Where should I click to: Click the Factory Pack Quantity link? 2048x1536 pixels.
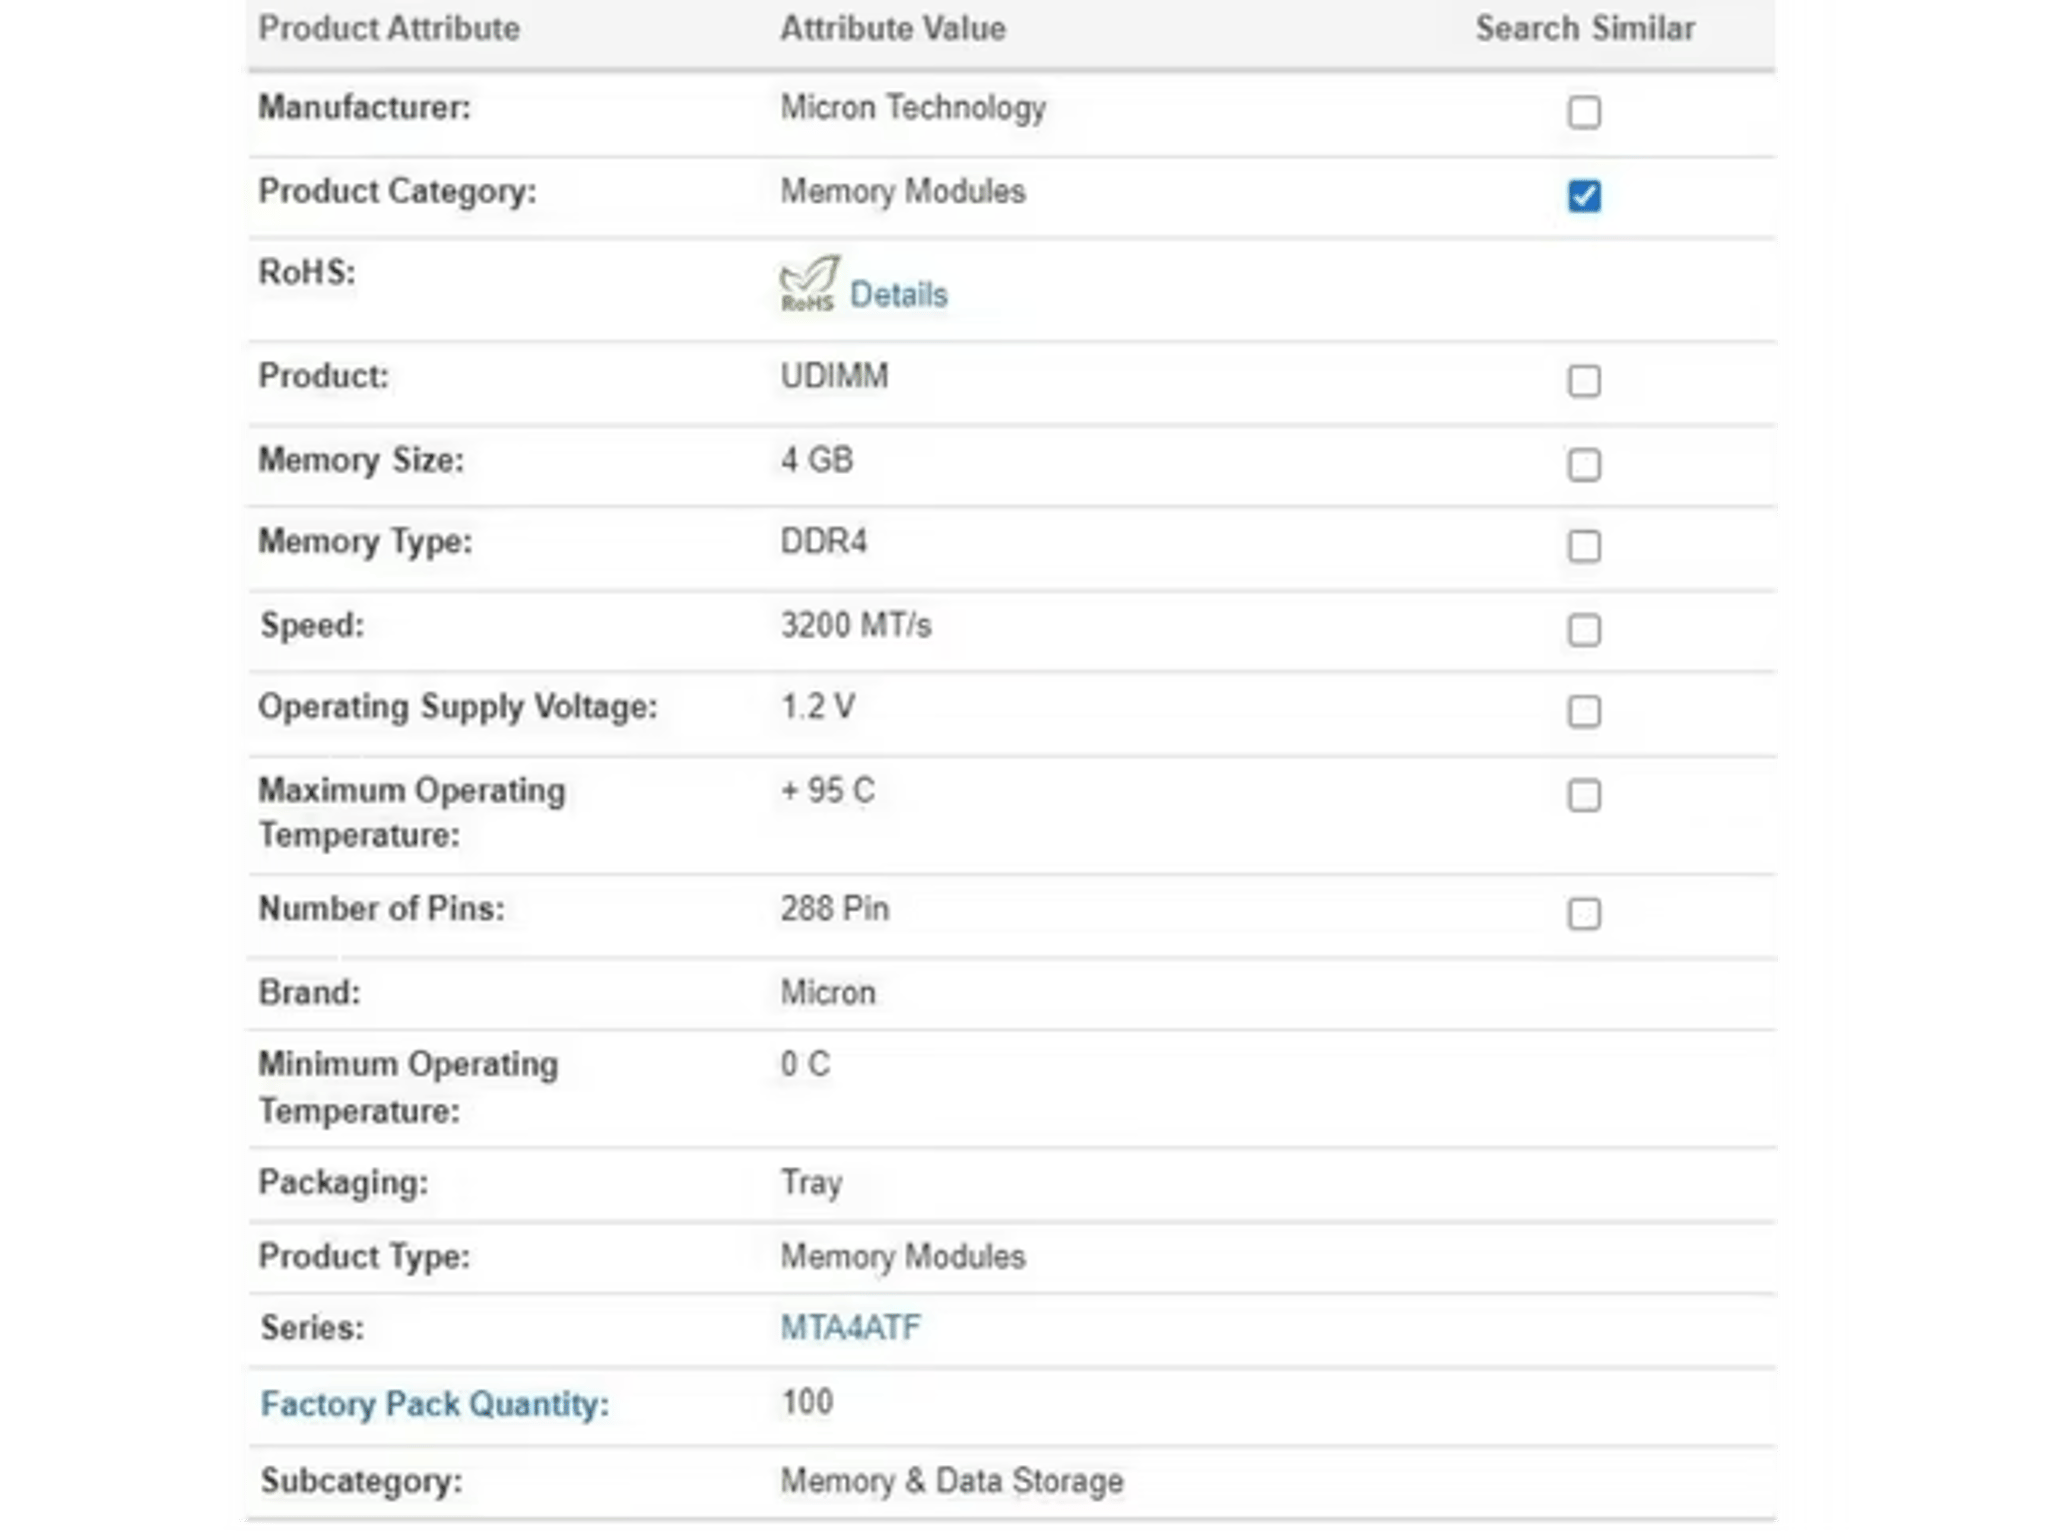pyautogui.click(x=434, y=1405)
